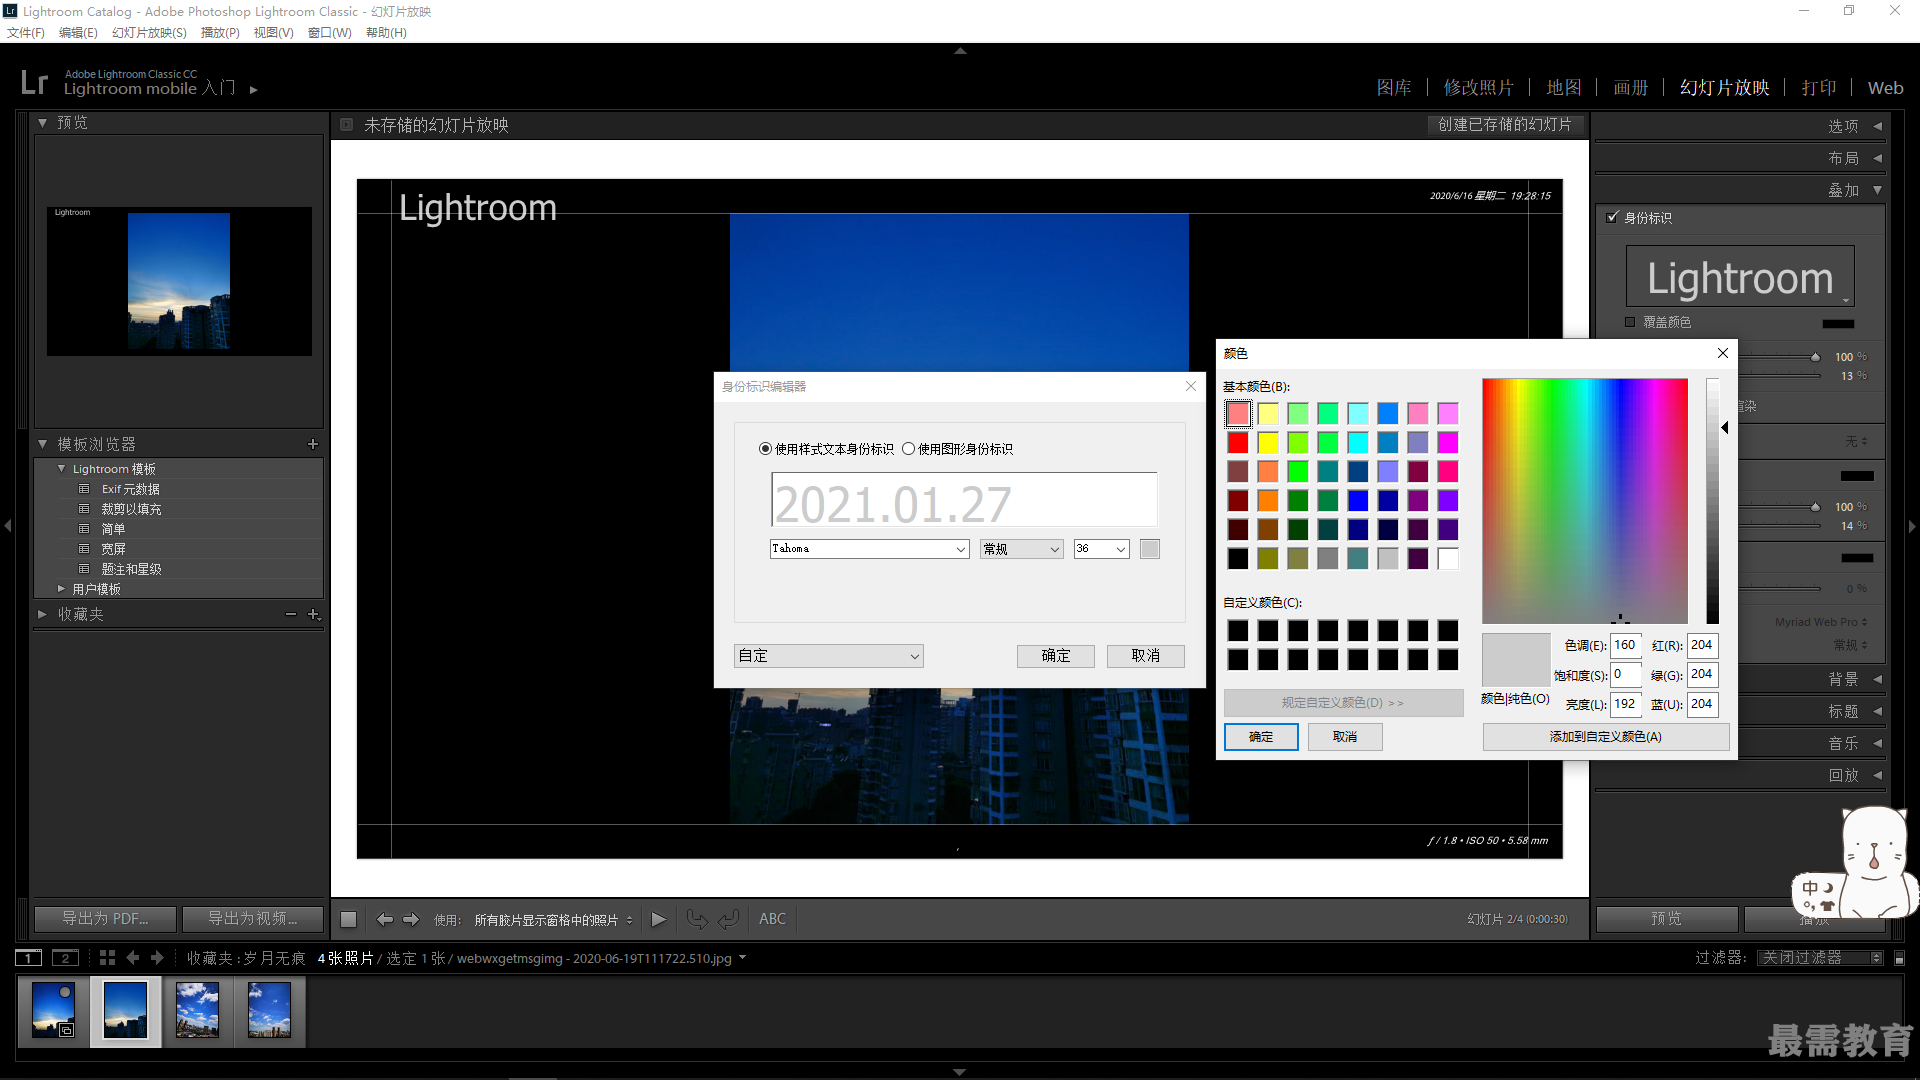The image size is (1920, 1080).
Task: Click the identity plate text field 2021.01.27
Action: pyautogui.click(x=964, y=500)
